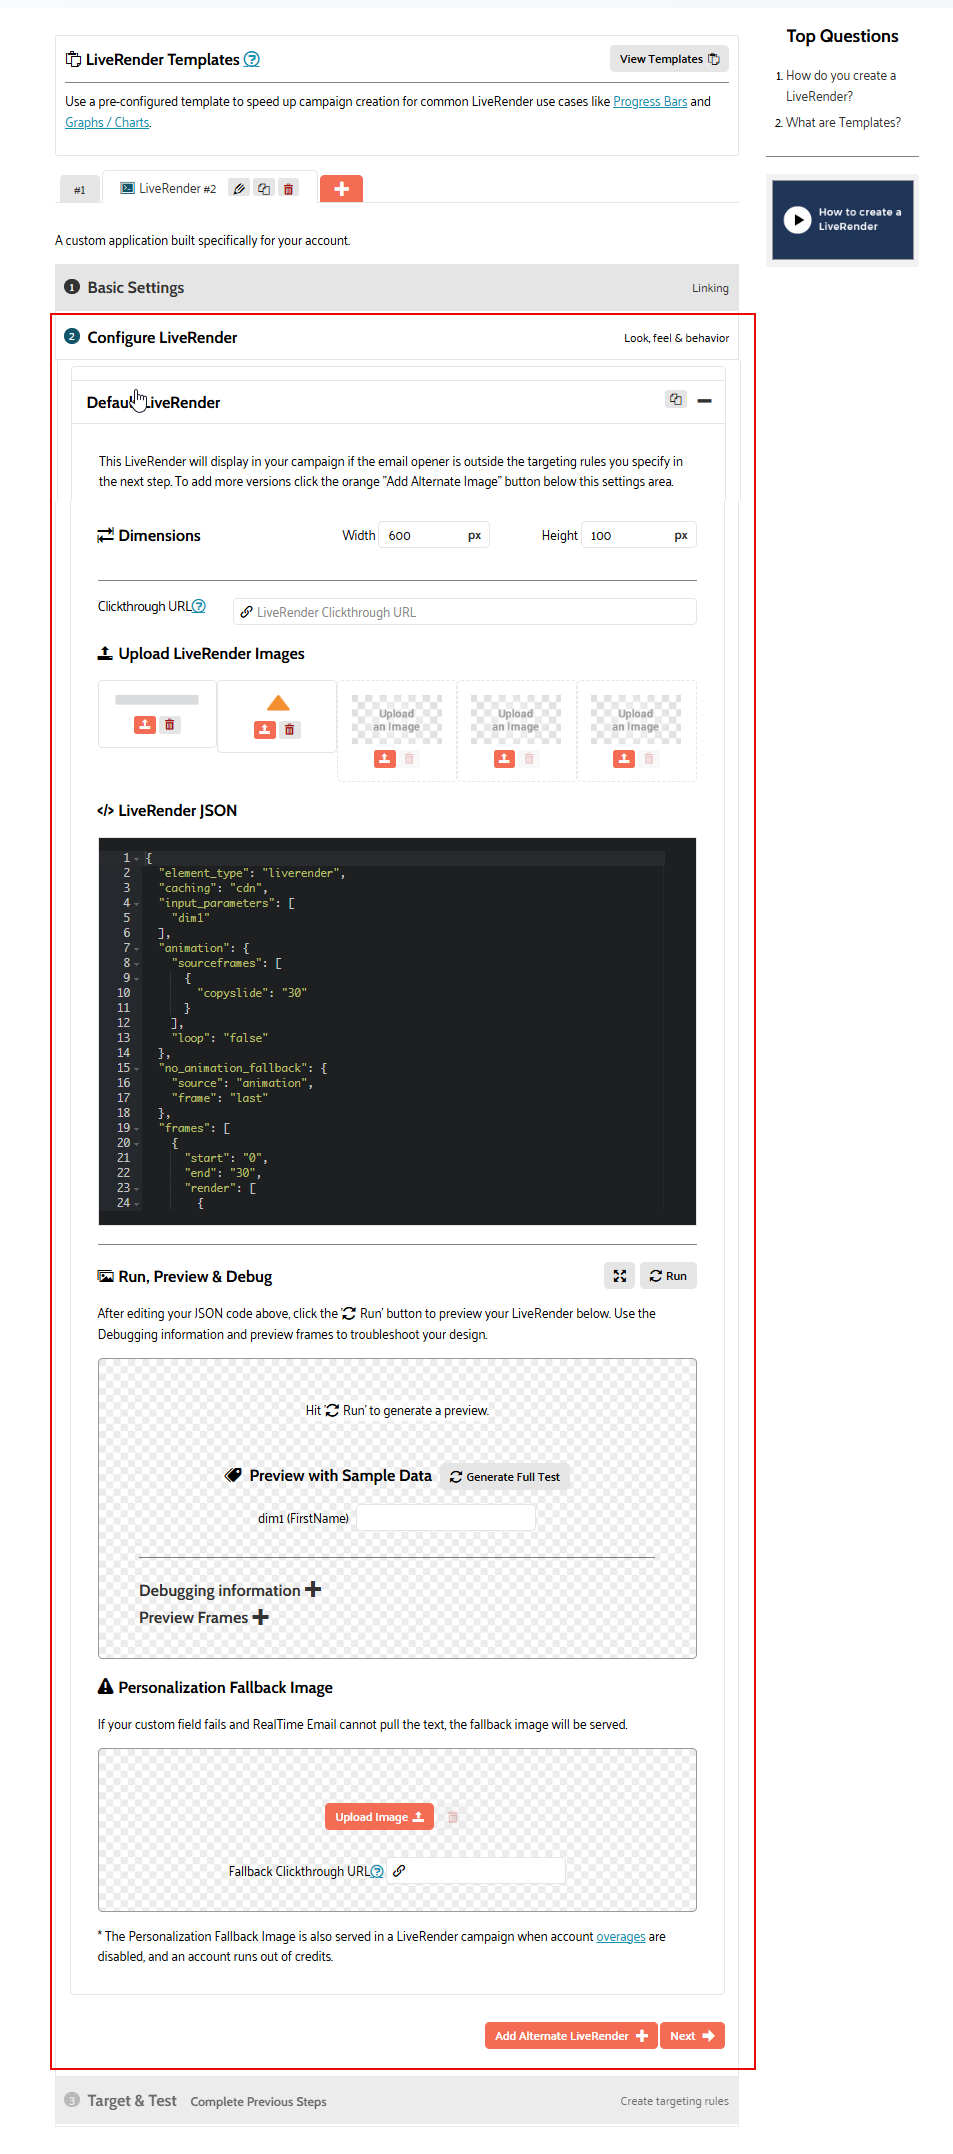Fold the animation block at line 7
Image resolution: width=953 pixels, height=2154 pixels.
coord(137,949)
